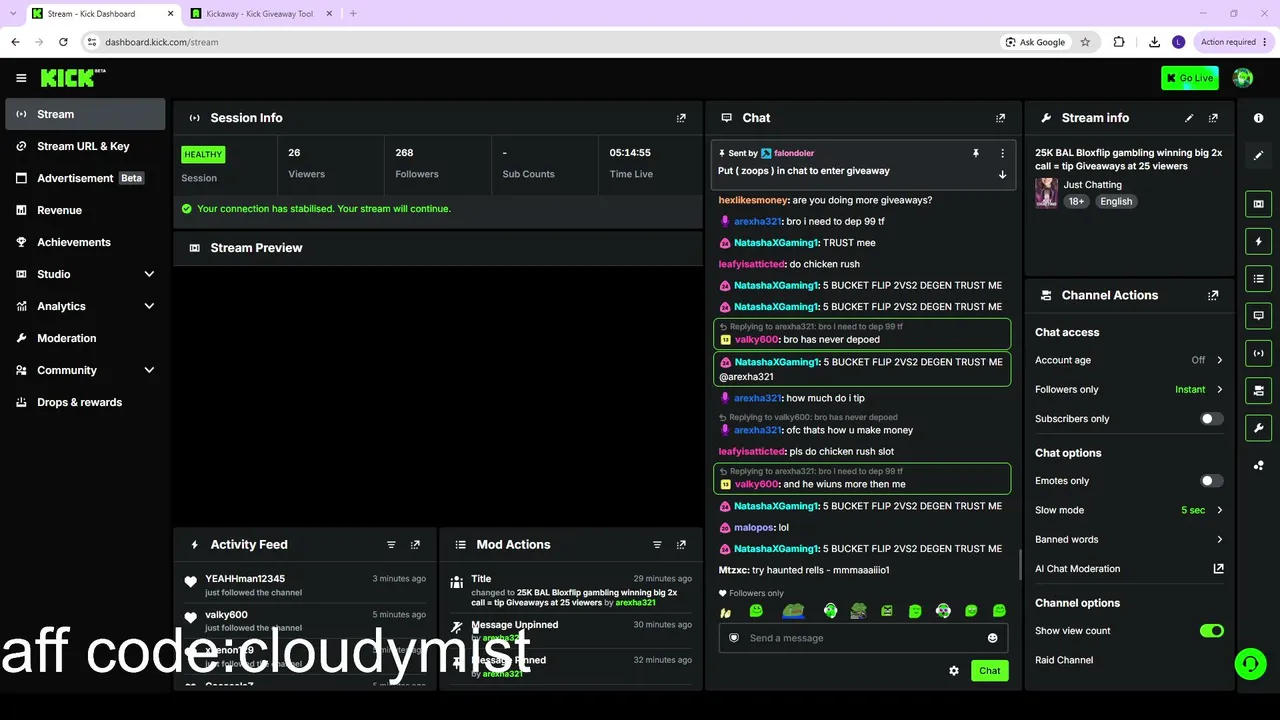Click the browser address bar
This screenshot has width=1280, height=720.
pyautogui.click(x=540, y=42)
